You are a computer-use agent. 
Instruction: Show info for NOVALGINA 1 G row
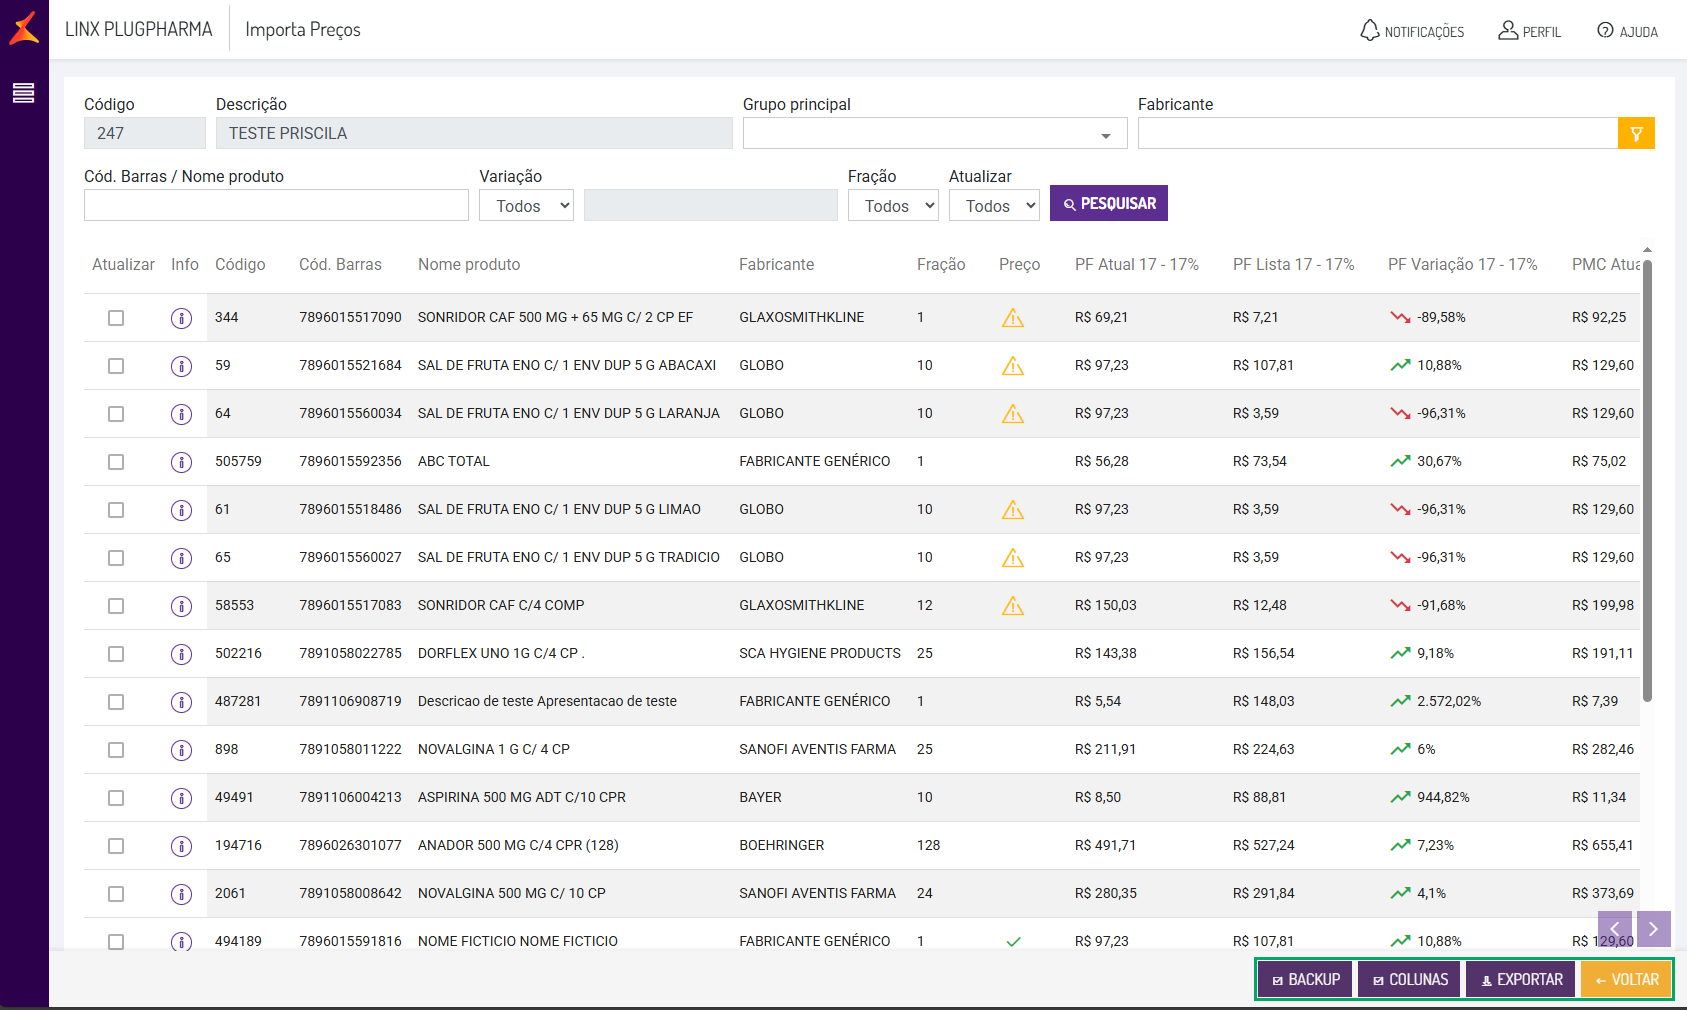[x=181, y=750]
